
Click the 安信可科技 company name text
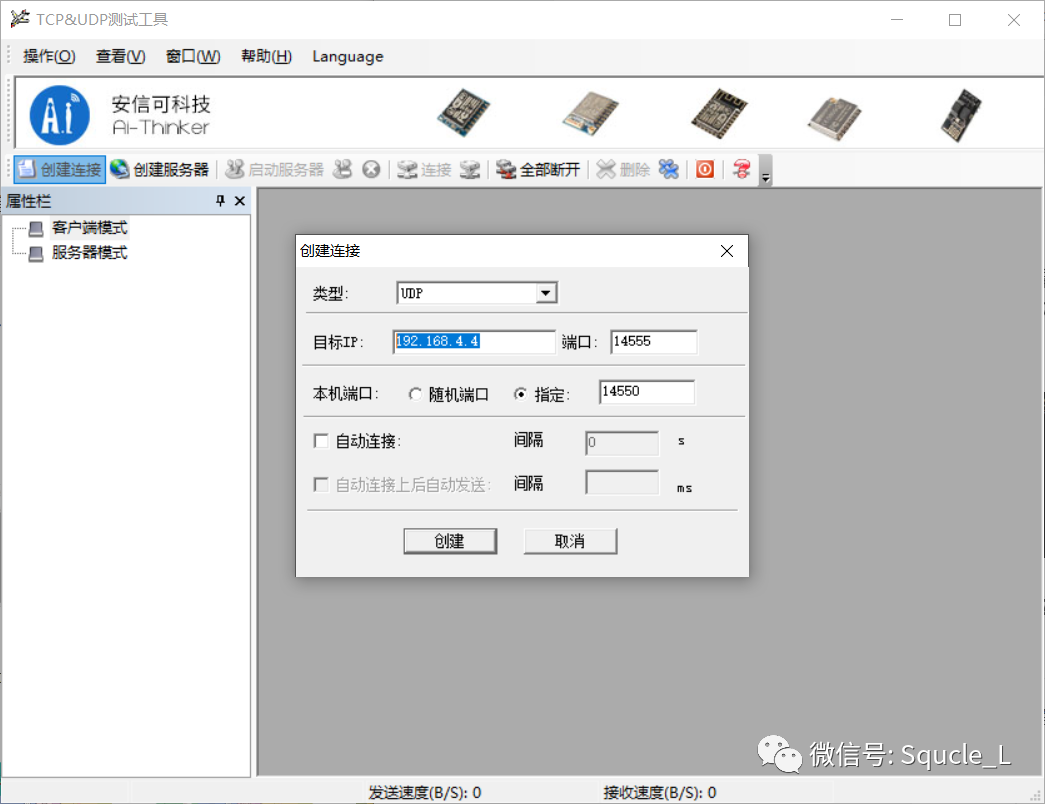click(x=161, y=104)
